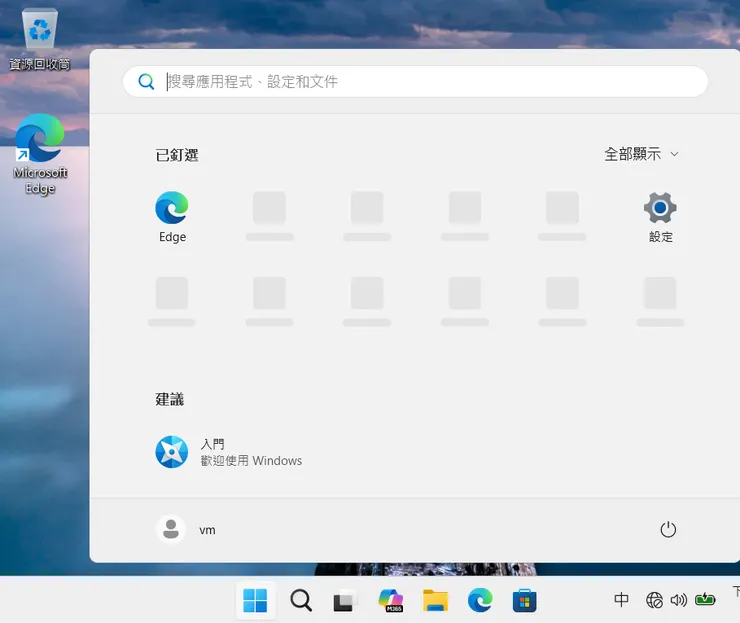Viewport: 740px width, 623px height.
Task: Open the power options button
Action: pos(668,530)
